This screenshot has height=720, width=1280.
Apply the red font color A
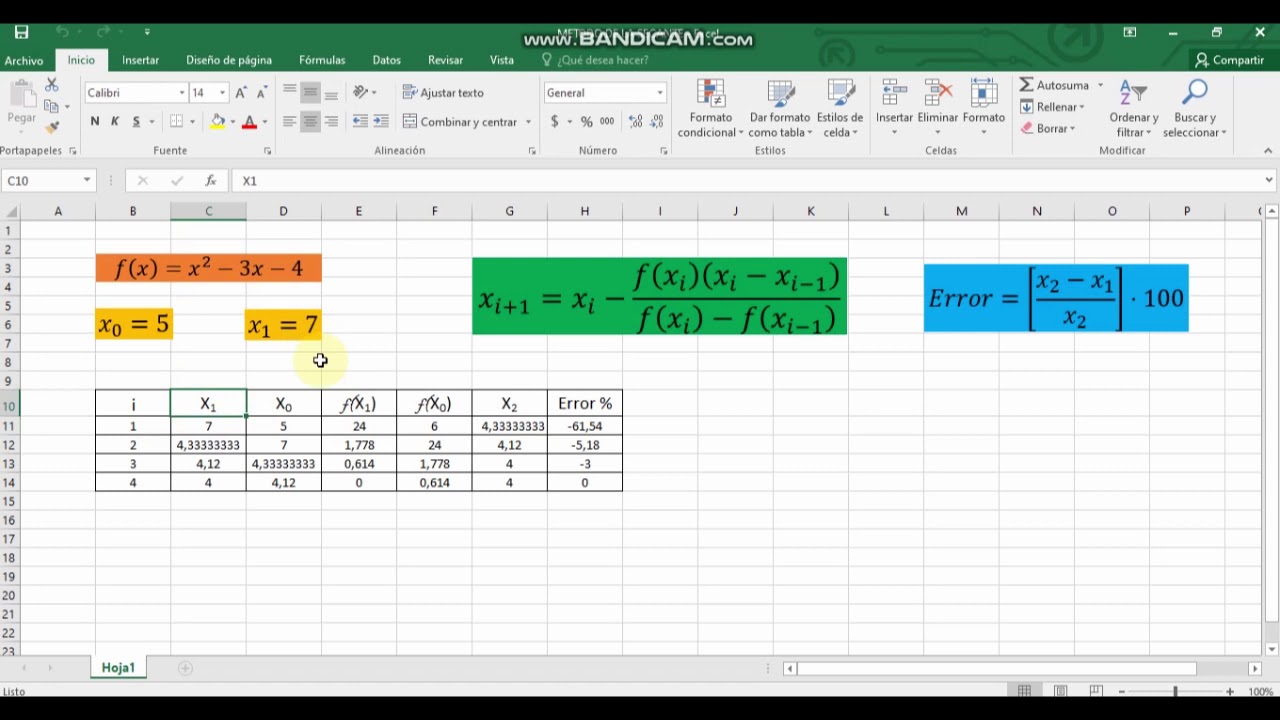coord(250,122)
